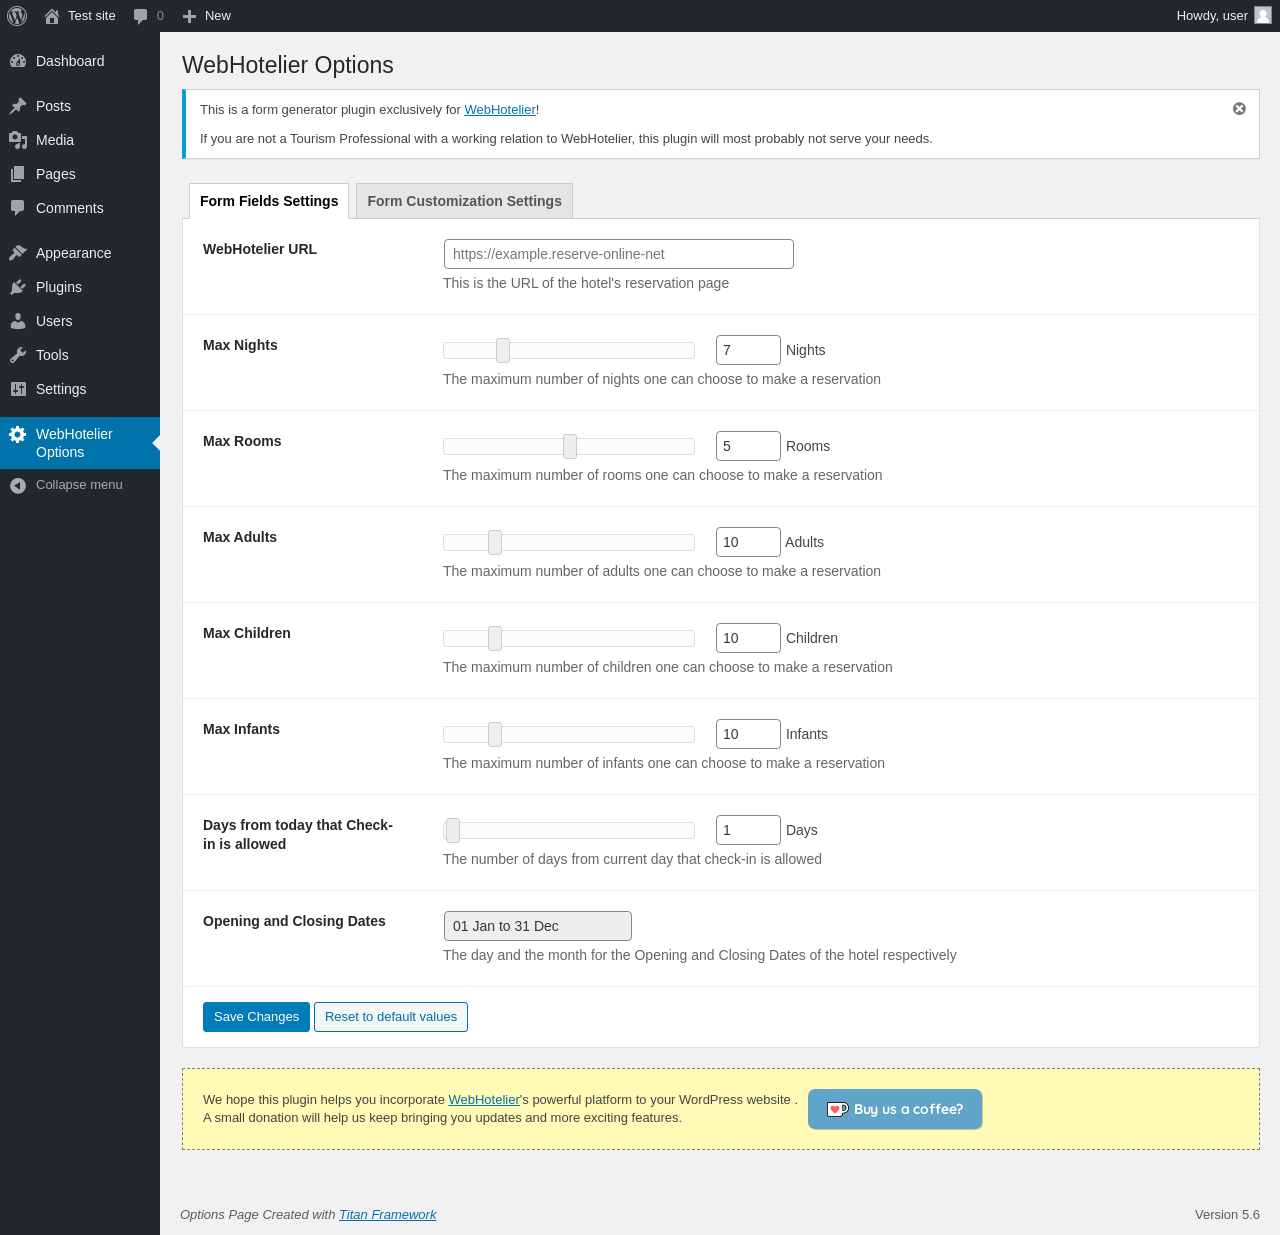Open the comments bubble in admin bar

click(141, 16)
